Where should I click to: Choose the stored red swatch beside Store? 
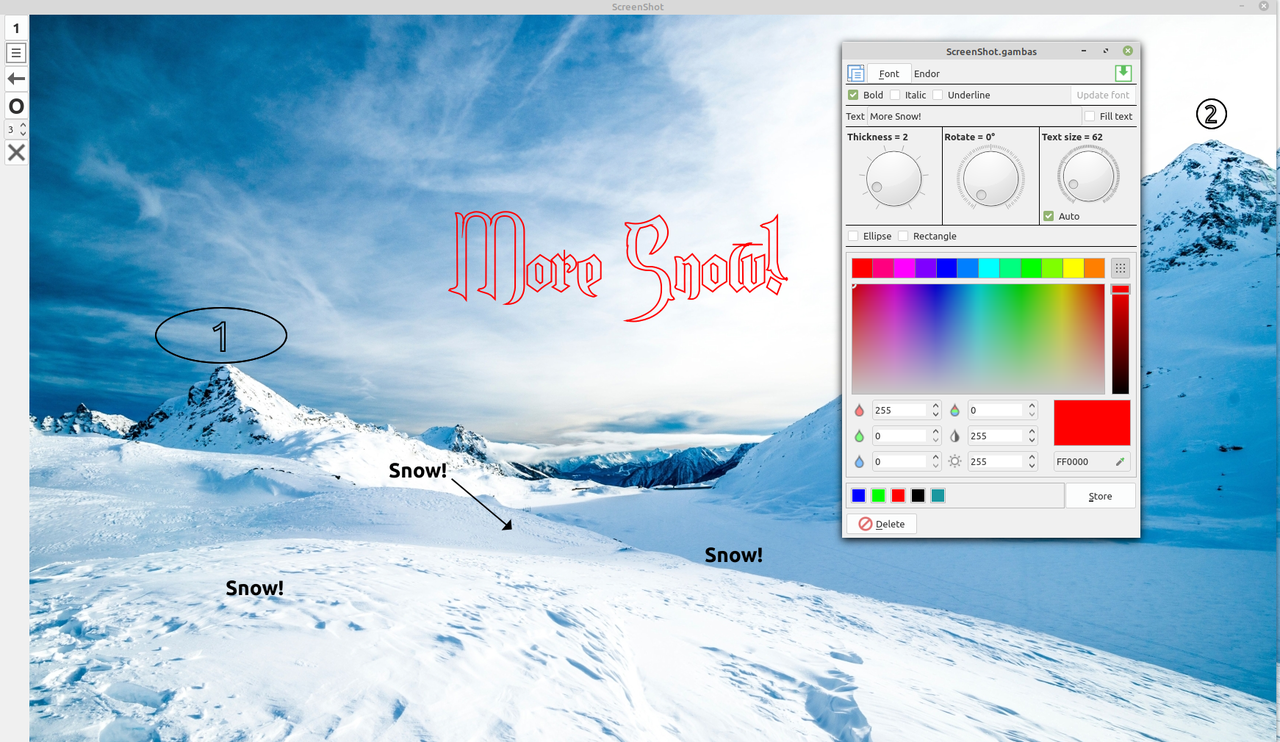pyautogui.click(x=898, y=495)
